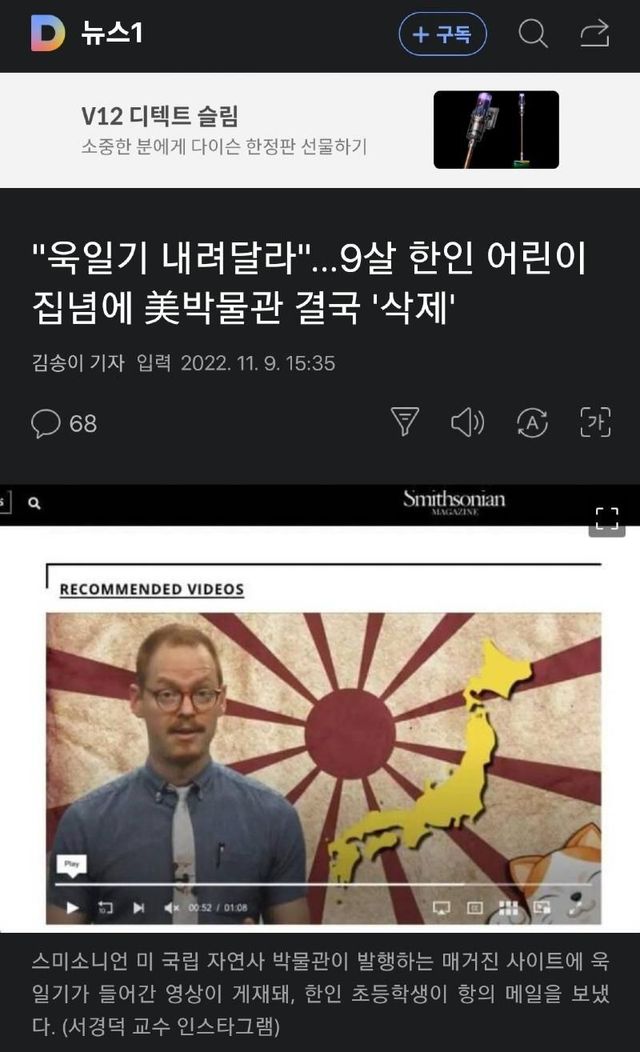Viewport: 640px width, 1052px height.
Task: Open the 68 comments bubble
Action: click(64, 424)
